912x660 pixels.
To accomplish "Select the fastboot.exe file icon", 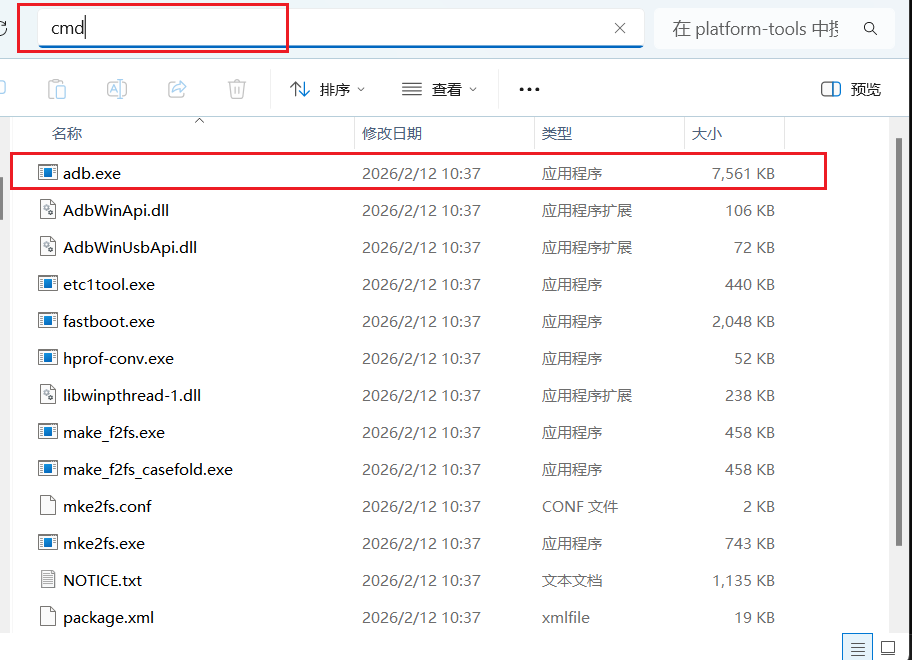I will [48, 320].
